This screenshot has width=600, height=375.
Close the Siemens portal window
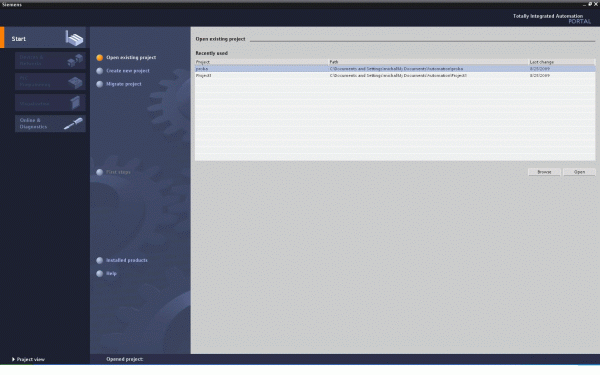[596, 4]
